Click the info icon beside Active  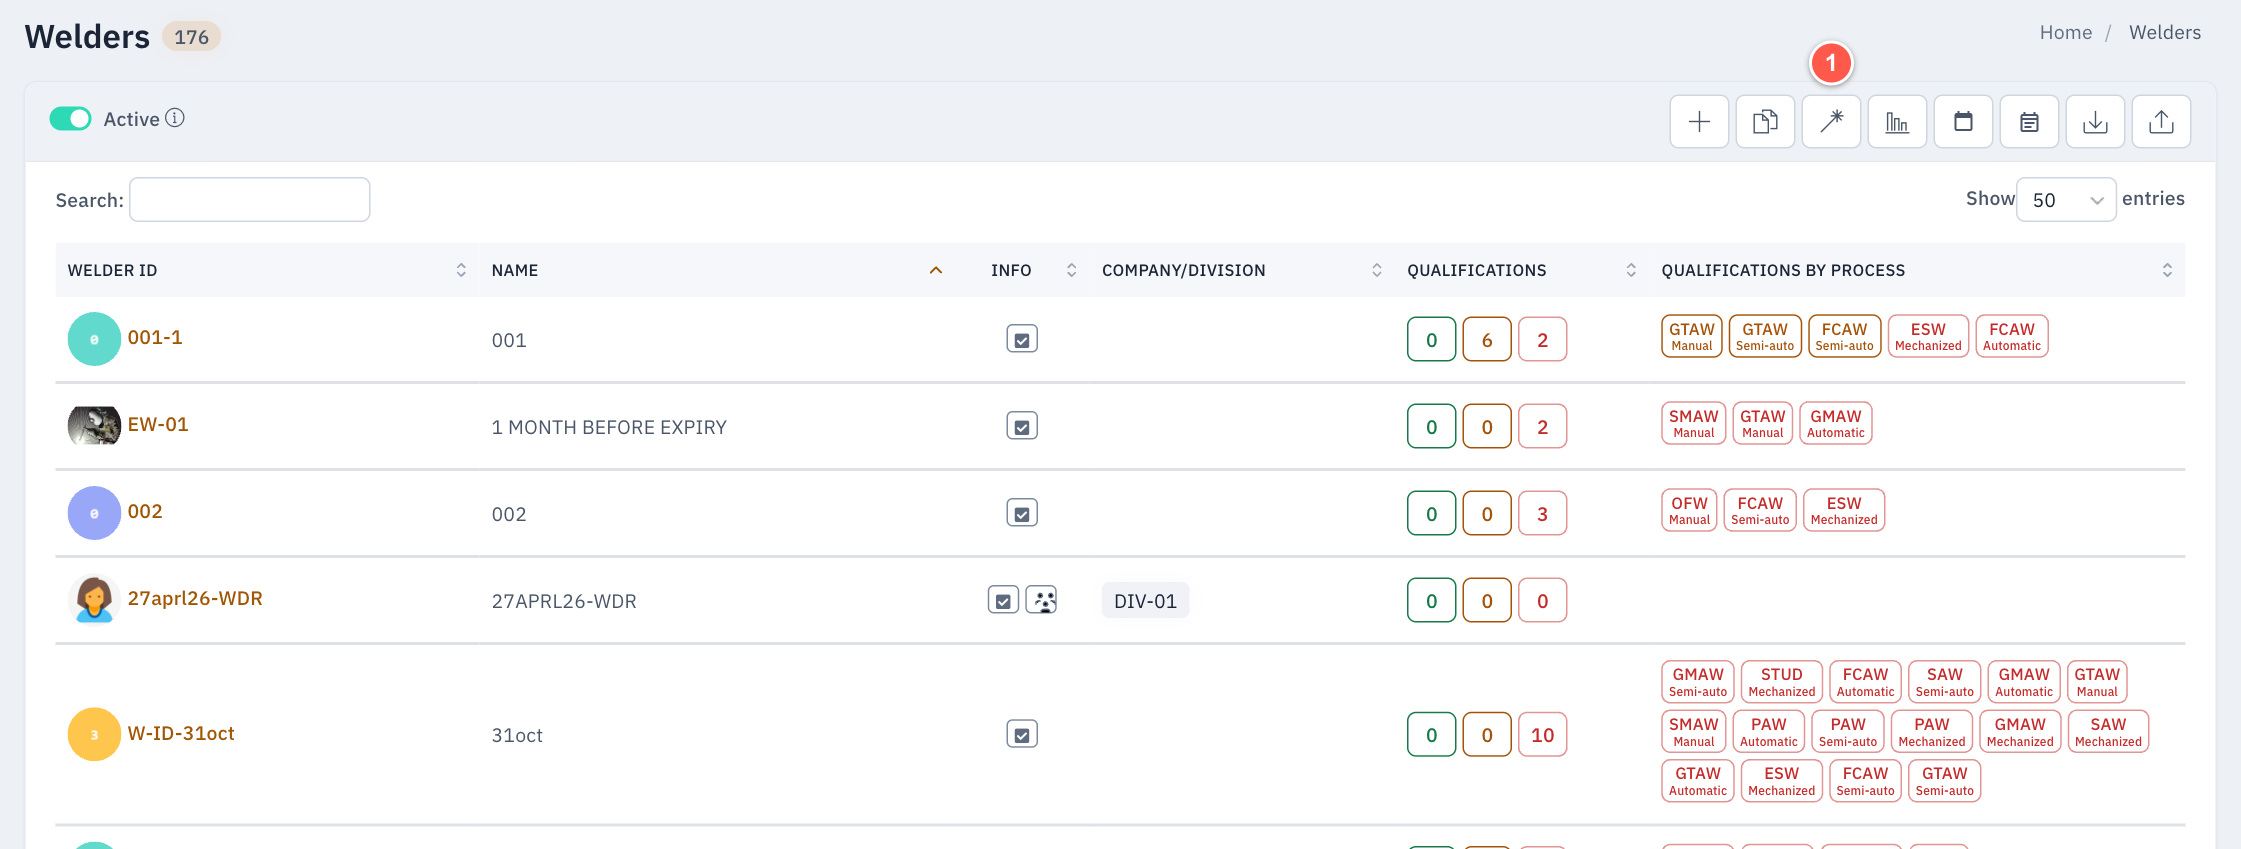tap(175, 118)
